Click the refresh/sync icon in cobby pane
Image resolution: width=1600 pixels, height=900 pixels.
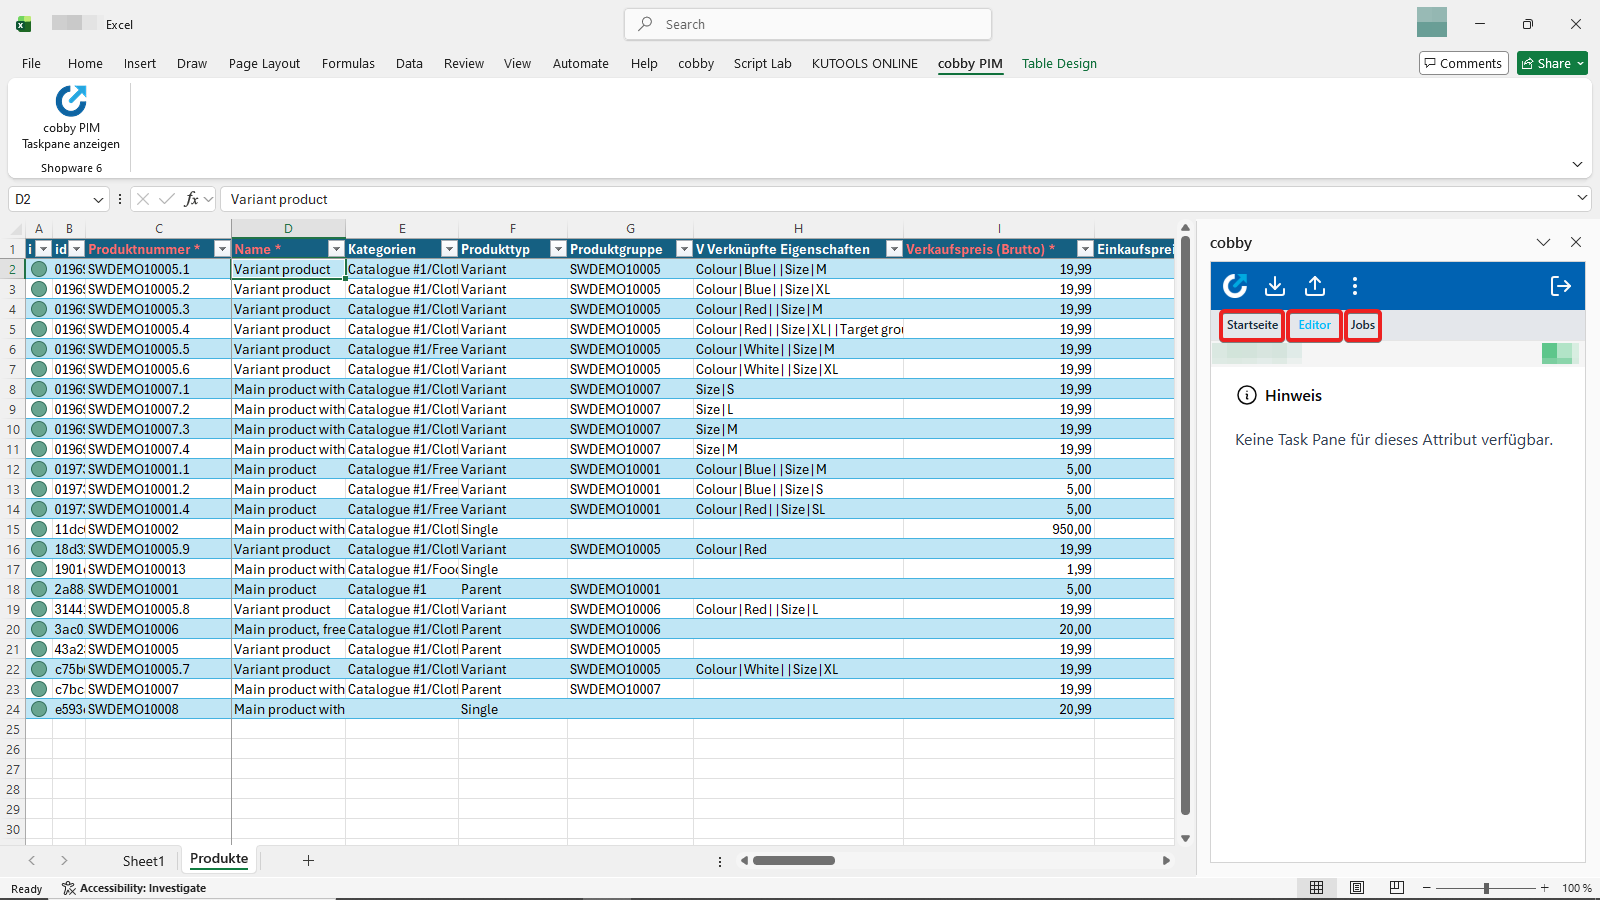tap(1235, 286)
